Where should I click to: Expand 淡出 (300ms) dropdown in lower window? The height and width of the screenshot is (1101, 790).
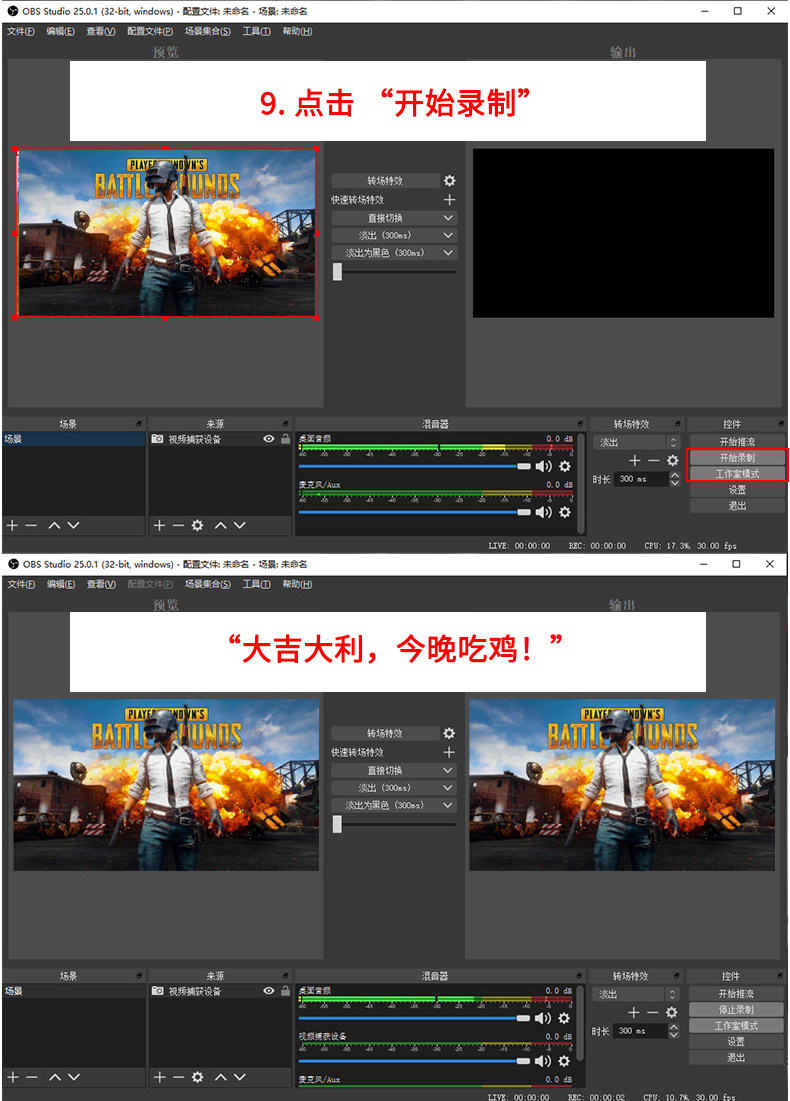pos(394,788)
